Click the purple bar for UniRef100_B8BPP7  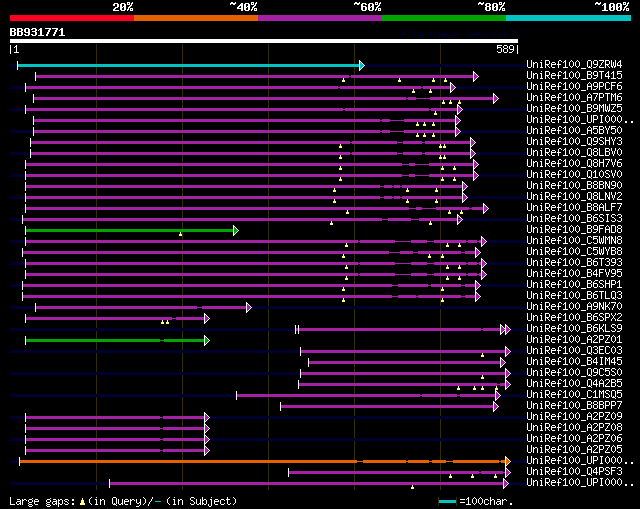click(387, 407)
